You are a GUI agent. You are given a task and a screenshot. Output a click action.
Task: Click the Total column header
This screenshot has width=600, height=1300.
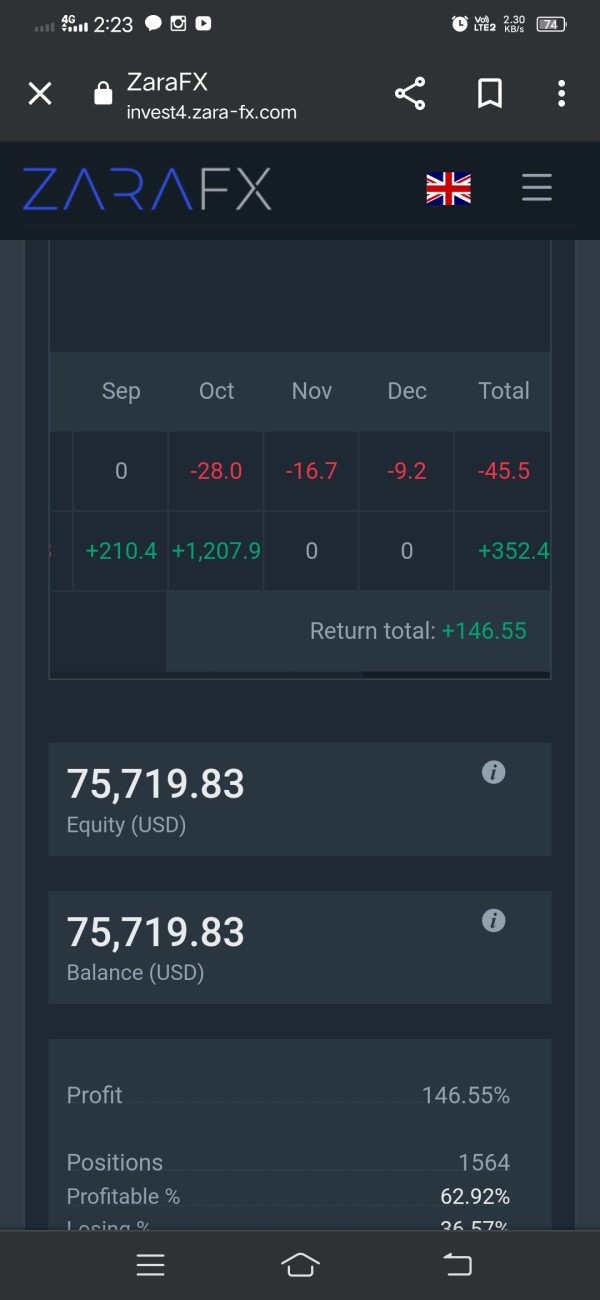tap(503, 391)
